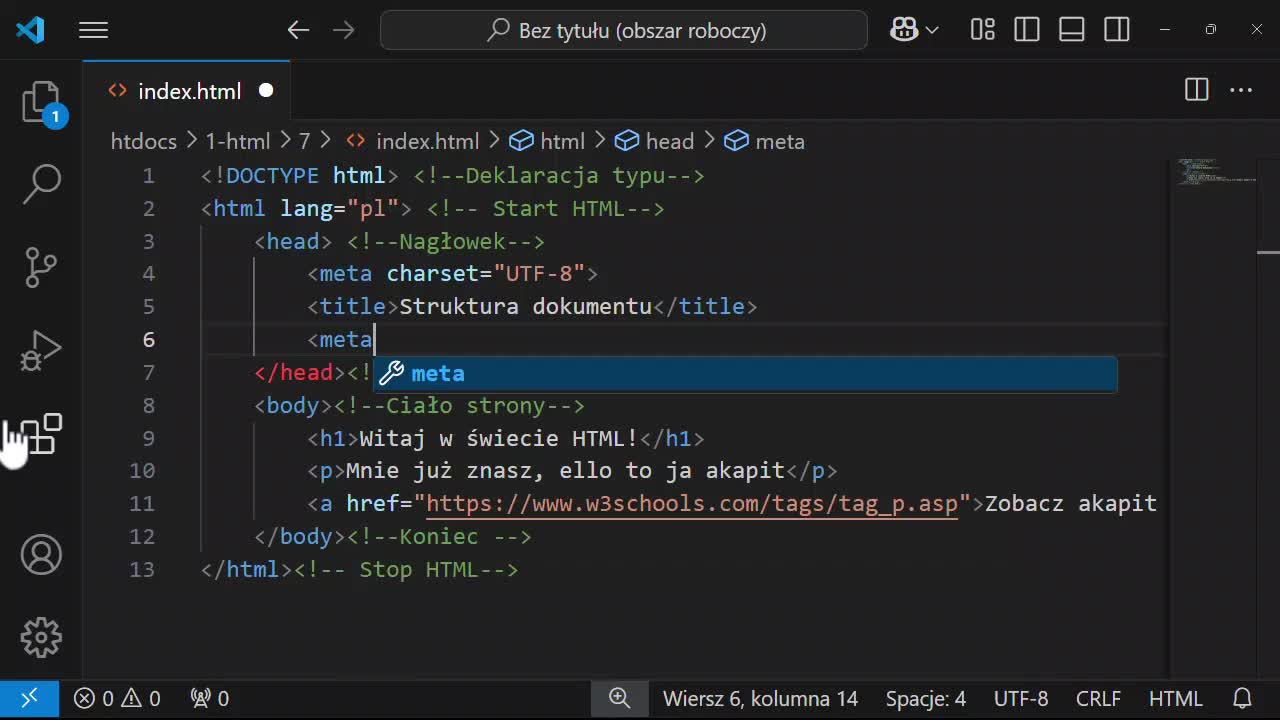This screenshot has width=1280, height=720.
Task: Open Run and Debug view
Action: coord(41,350)
